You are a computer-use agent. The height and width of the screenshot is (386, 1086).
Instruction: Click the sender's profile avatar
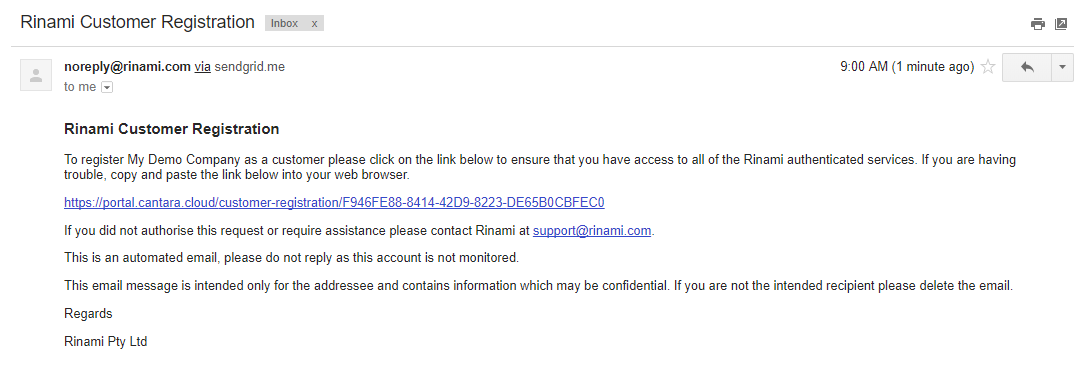click(x=36, y=75)
